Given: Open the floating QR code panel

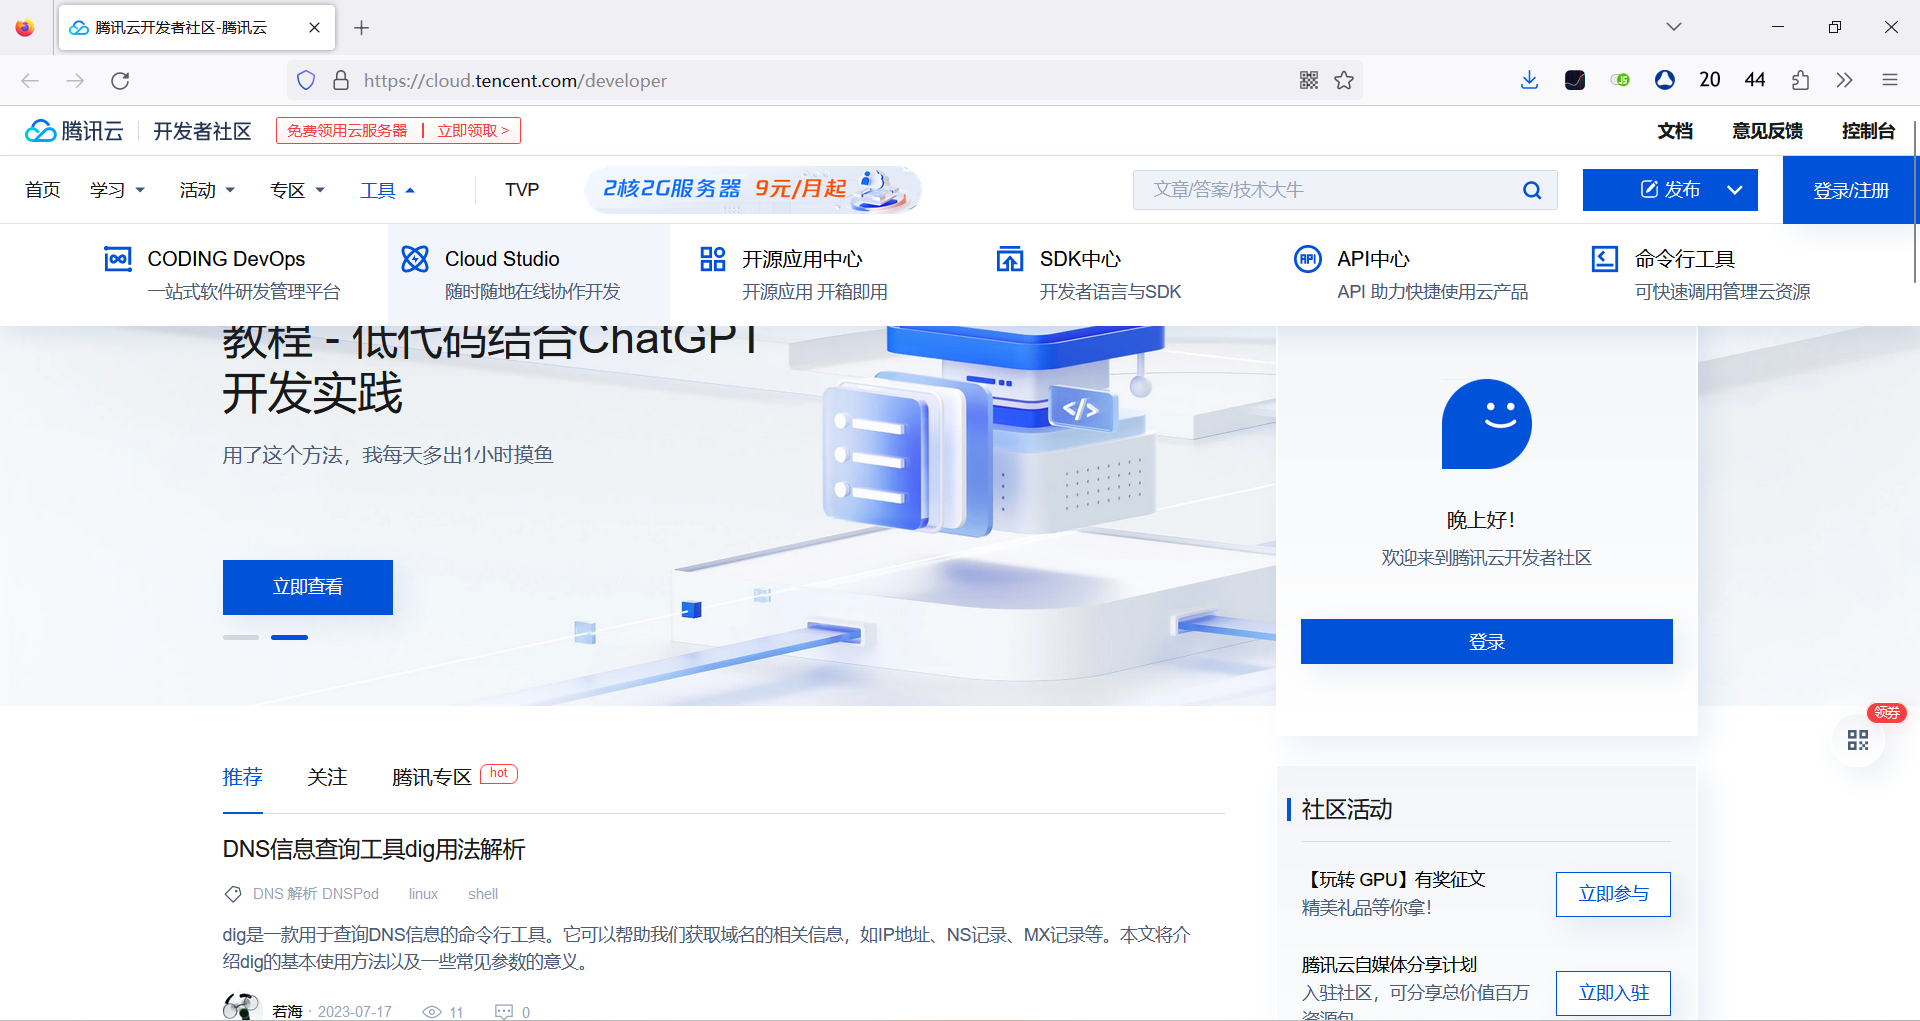Looking at the screenshot, I should [x=1858, y=740].
